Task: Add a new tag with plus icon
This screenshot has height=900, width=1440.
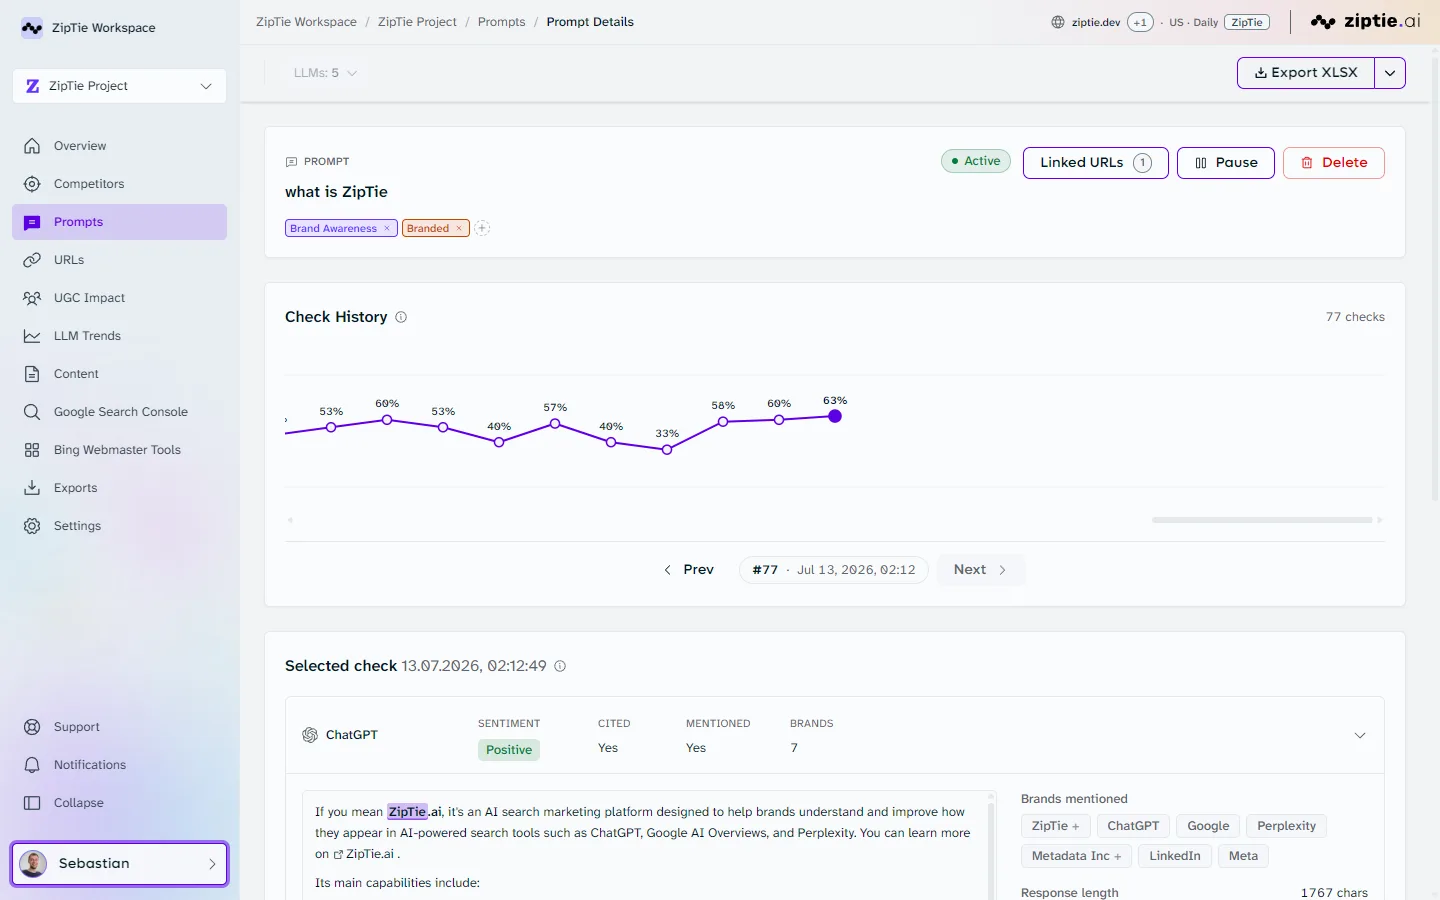Action: click(482, 228)
